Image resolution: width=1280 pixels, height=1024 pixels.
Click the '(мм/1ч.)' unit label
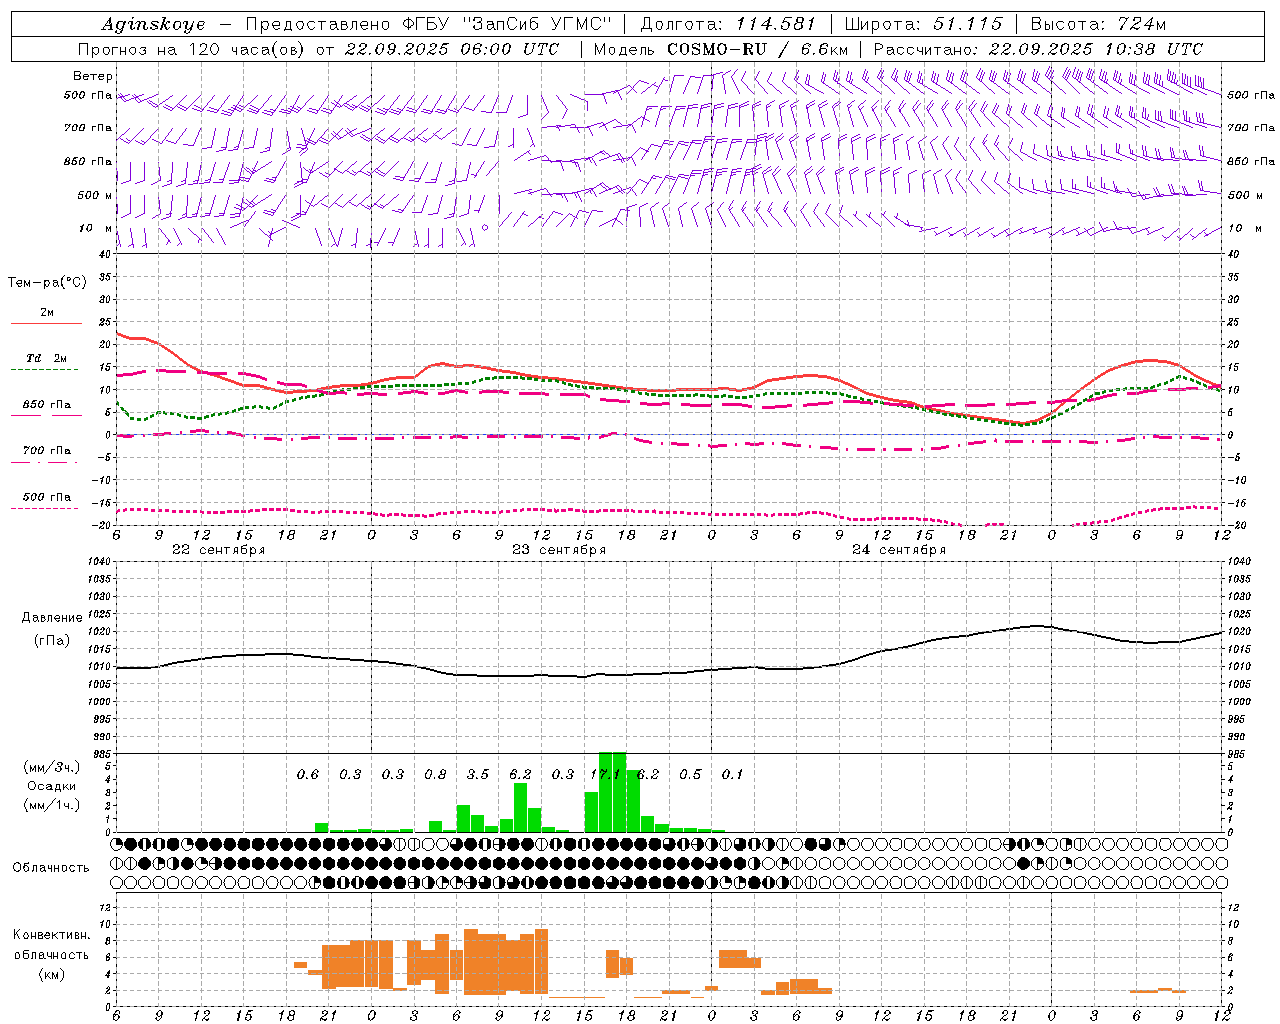52,805
